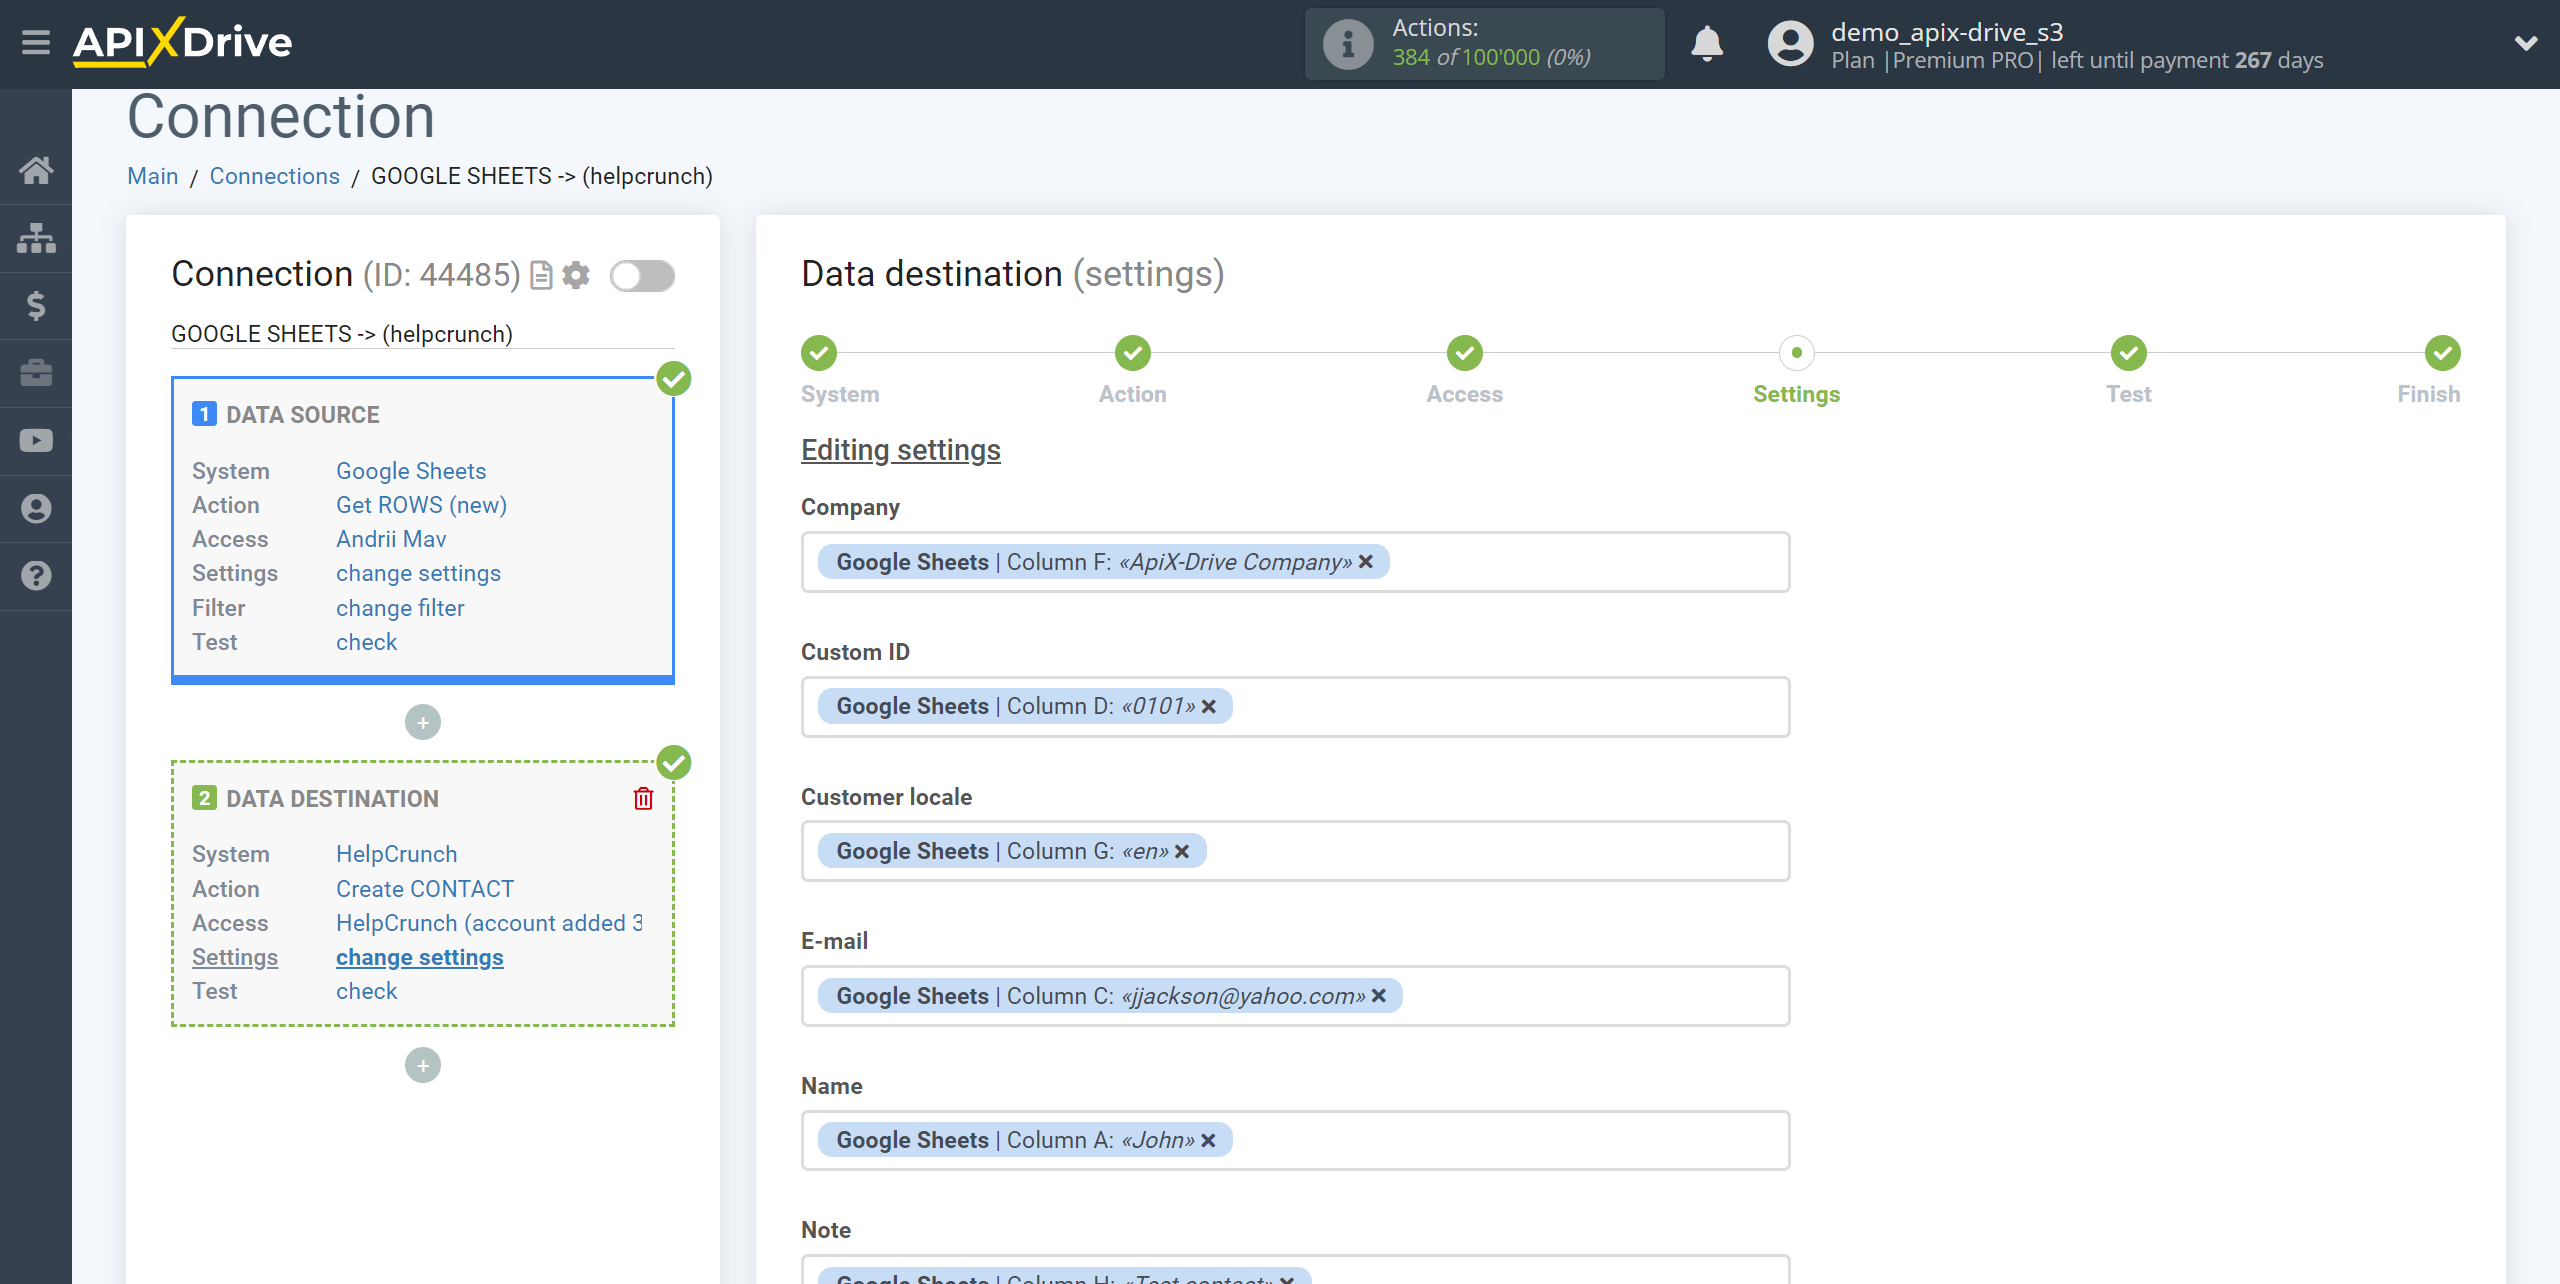Open video tutorials icon in sidebar

coord(36,441)
